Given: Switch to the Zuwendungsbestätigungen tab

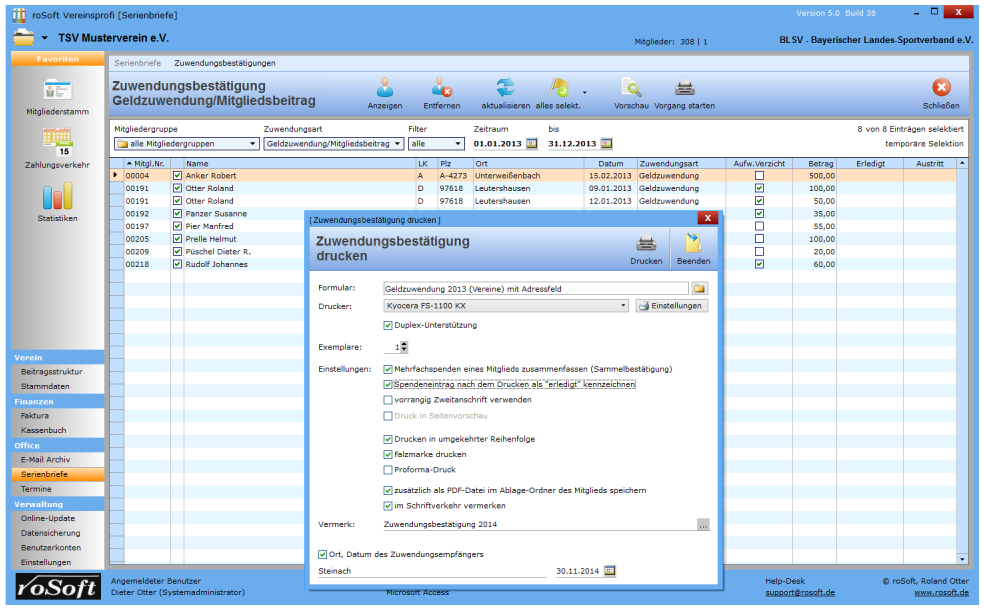Looking at the screenshot, I should click(x=225, y=63).
